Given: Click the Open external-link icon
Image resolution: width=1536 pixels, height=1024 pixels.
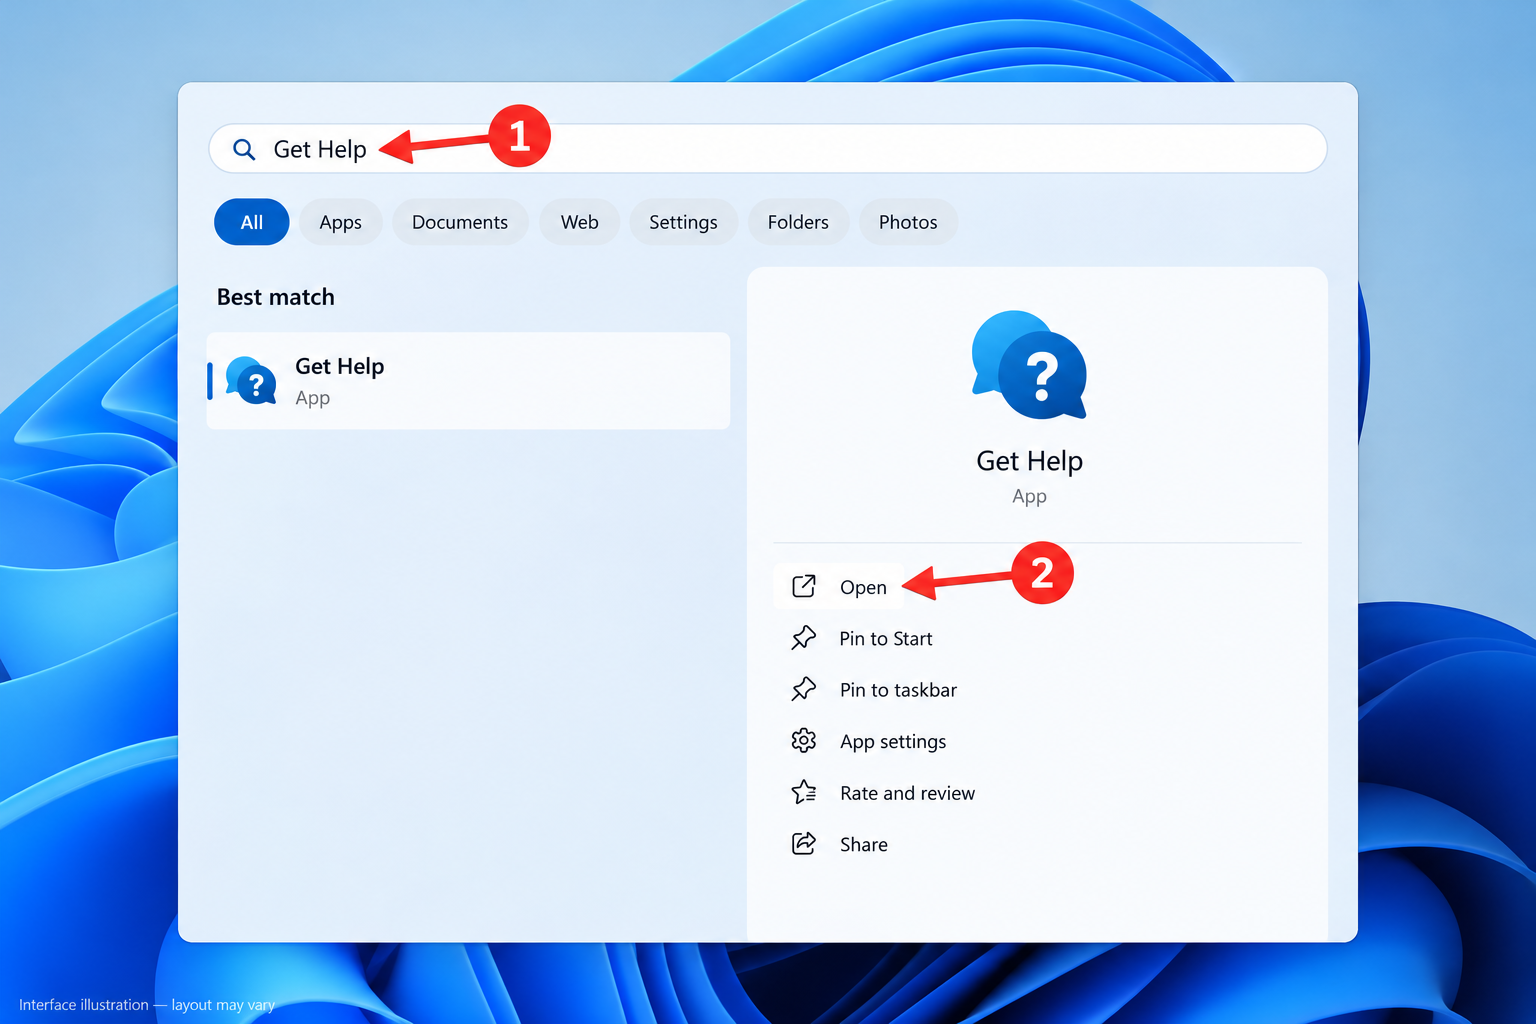Looking at the screenshot, I should point(804,586).
